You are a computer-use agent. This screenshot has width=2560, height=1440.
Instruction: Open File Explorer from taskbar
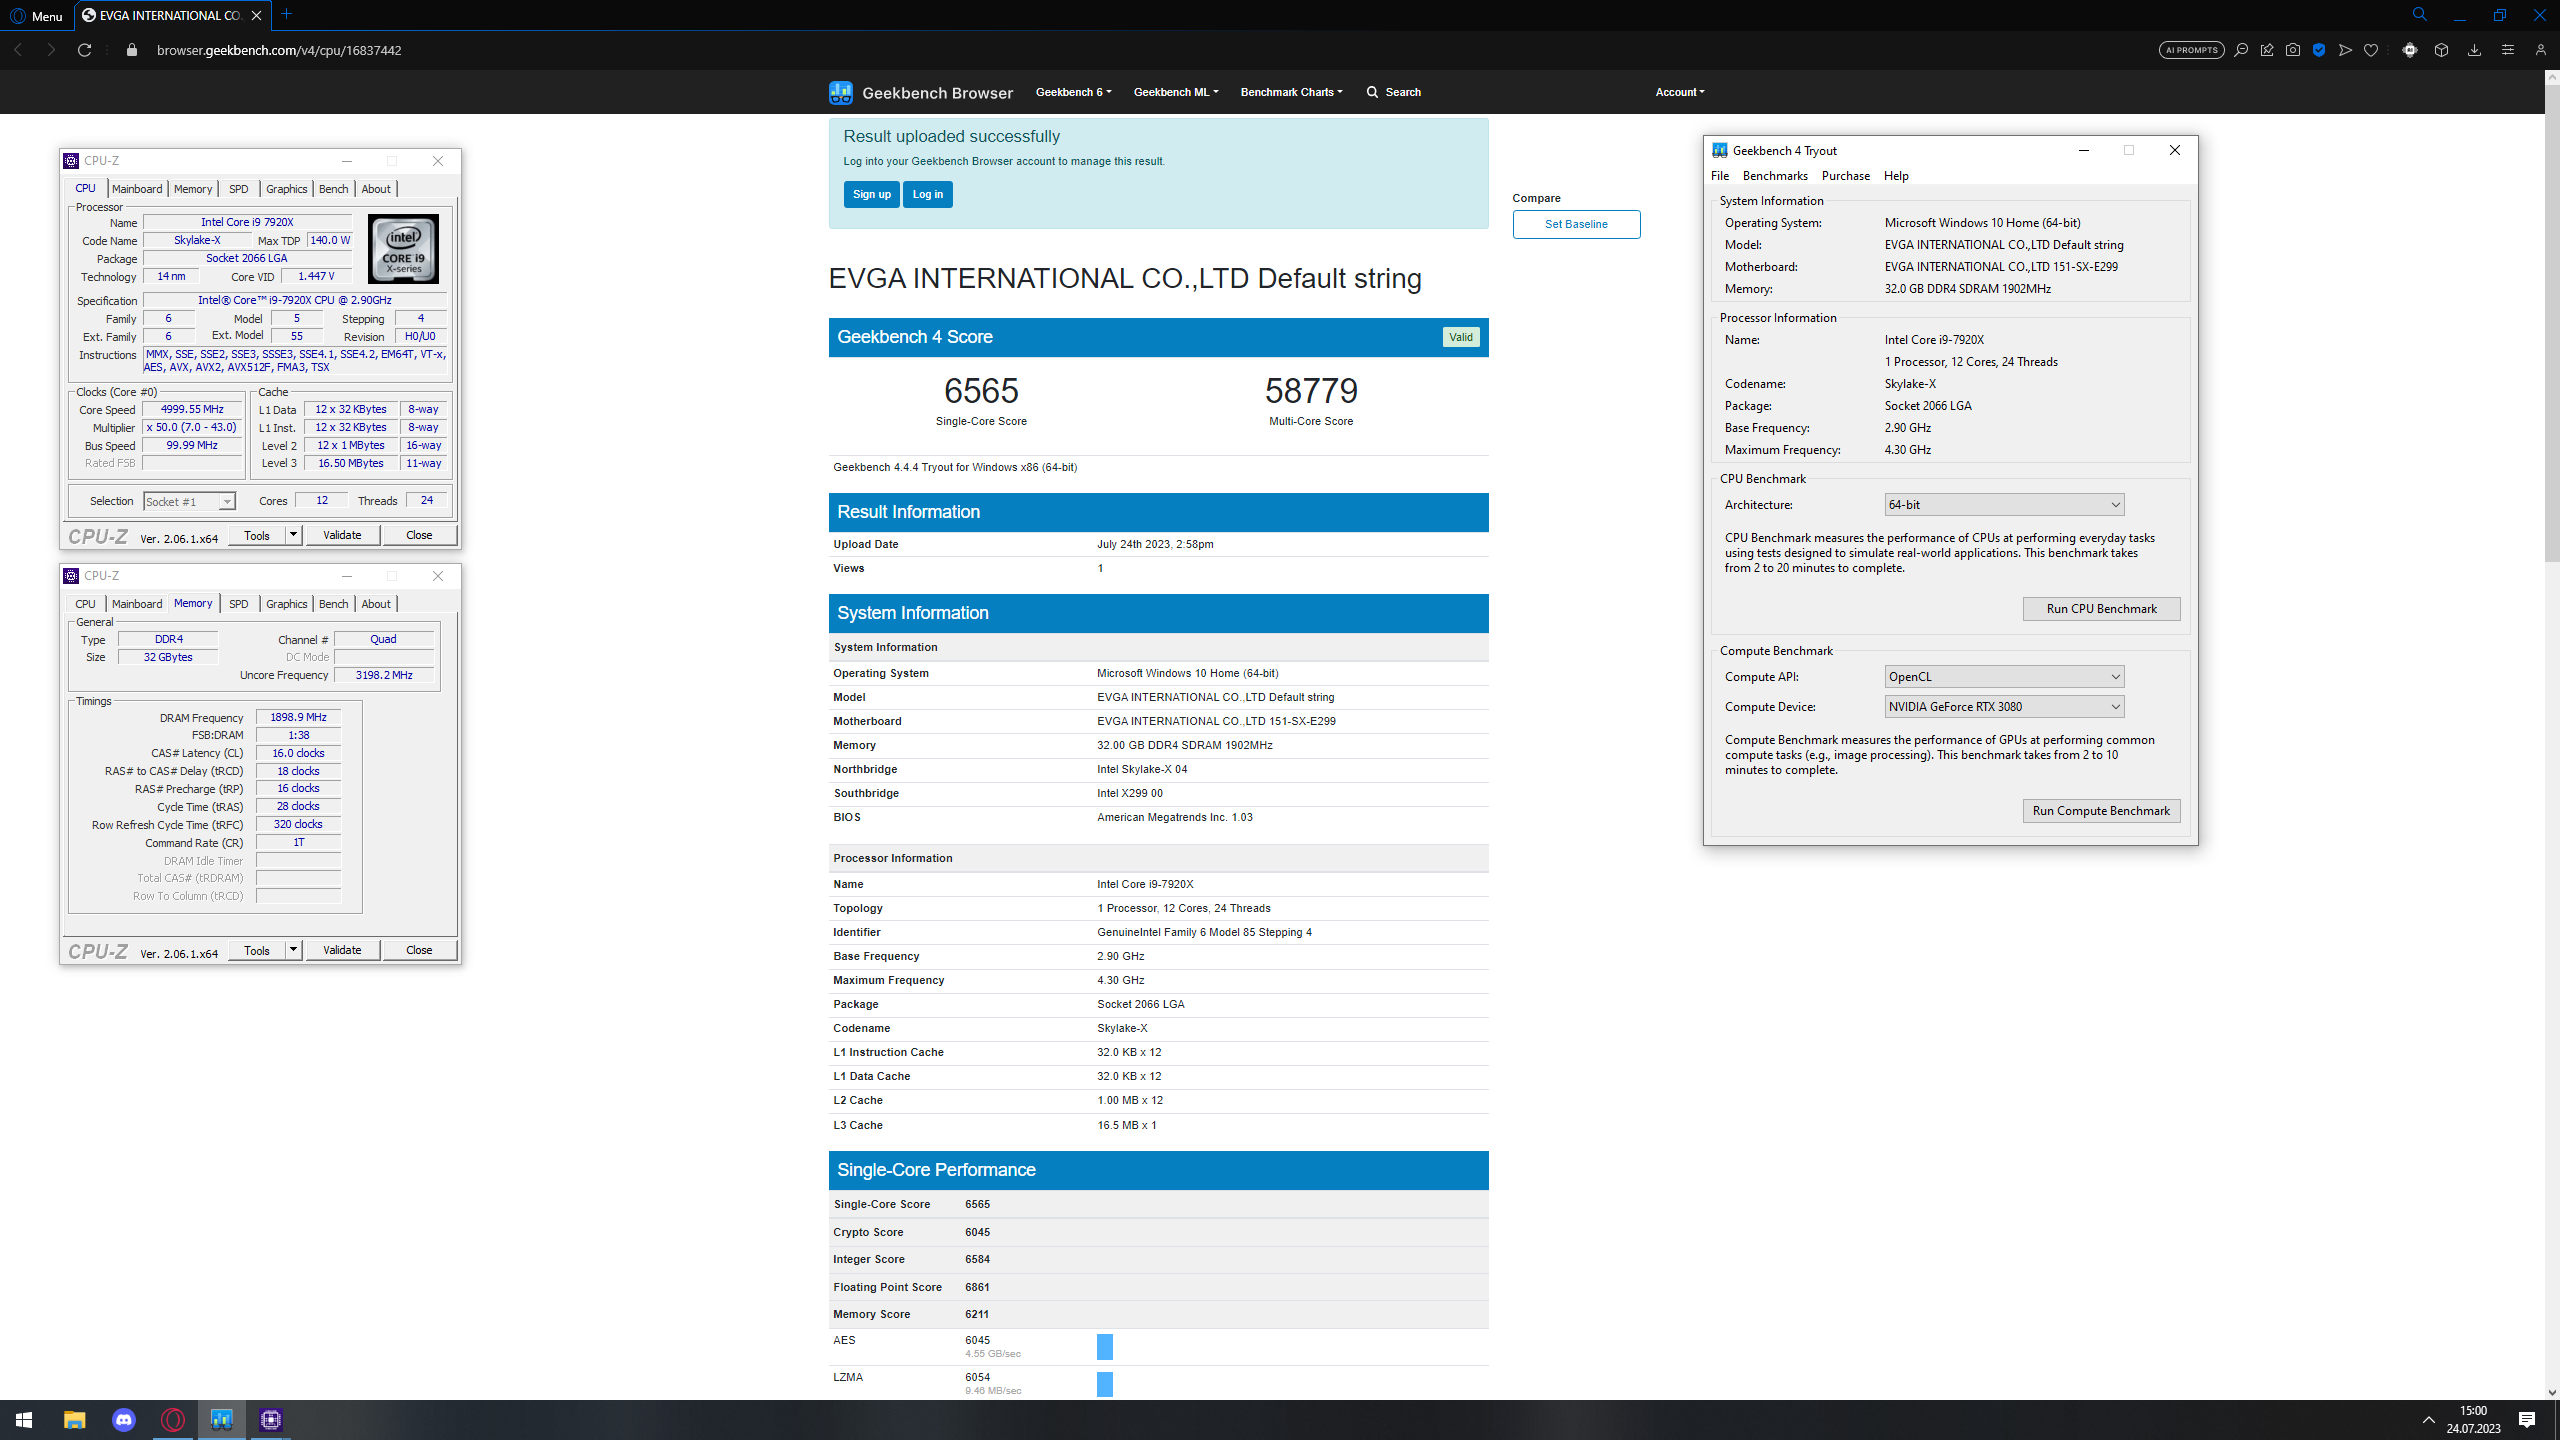[75, 1420]
